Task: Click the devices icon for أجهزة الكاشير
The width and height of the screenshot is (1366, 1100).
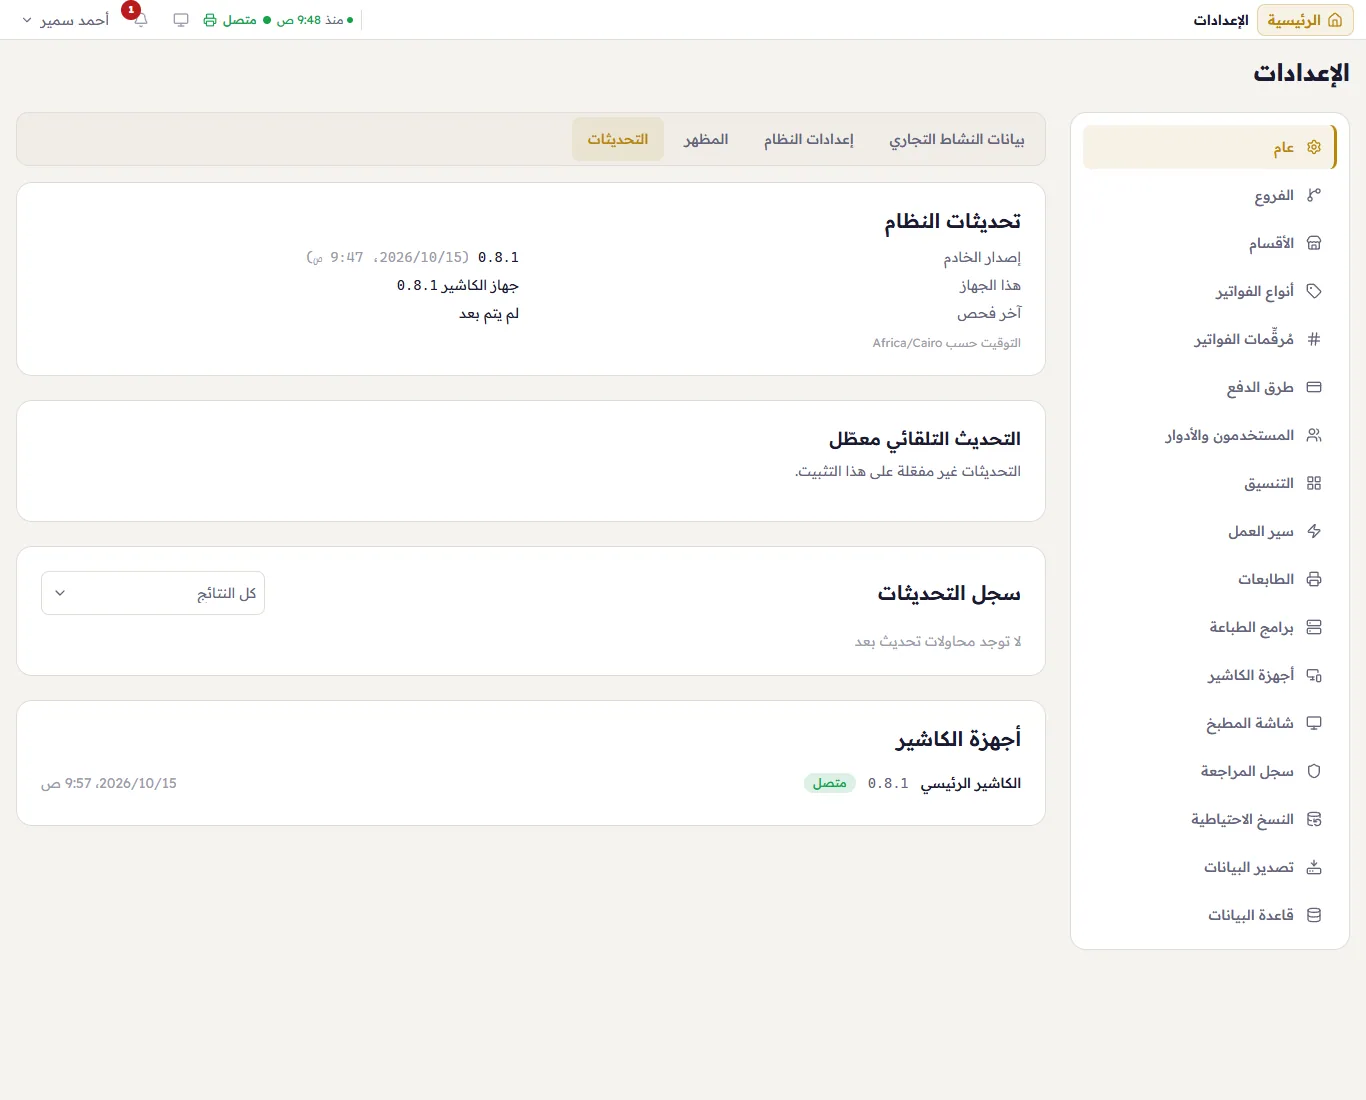Action: click(1314, 675)
